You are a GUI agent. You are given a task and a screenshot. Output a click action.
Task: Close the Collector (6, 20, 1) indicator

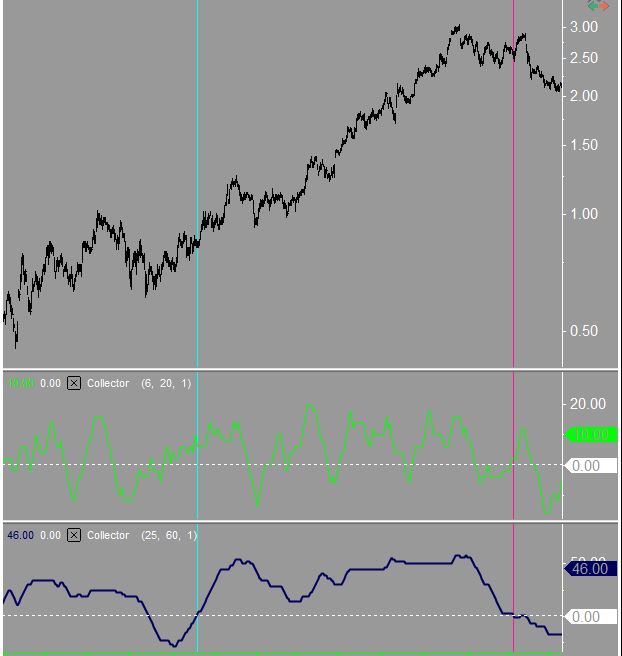(74, 383)
